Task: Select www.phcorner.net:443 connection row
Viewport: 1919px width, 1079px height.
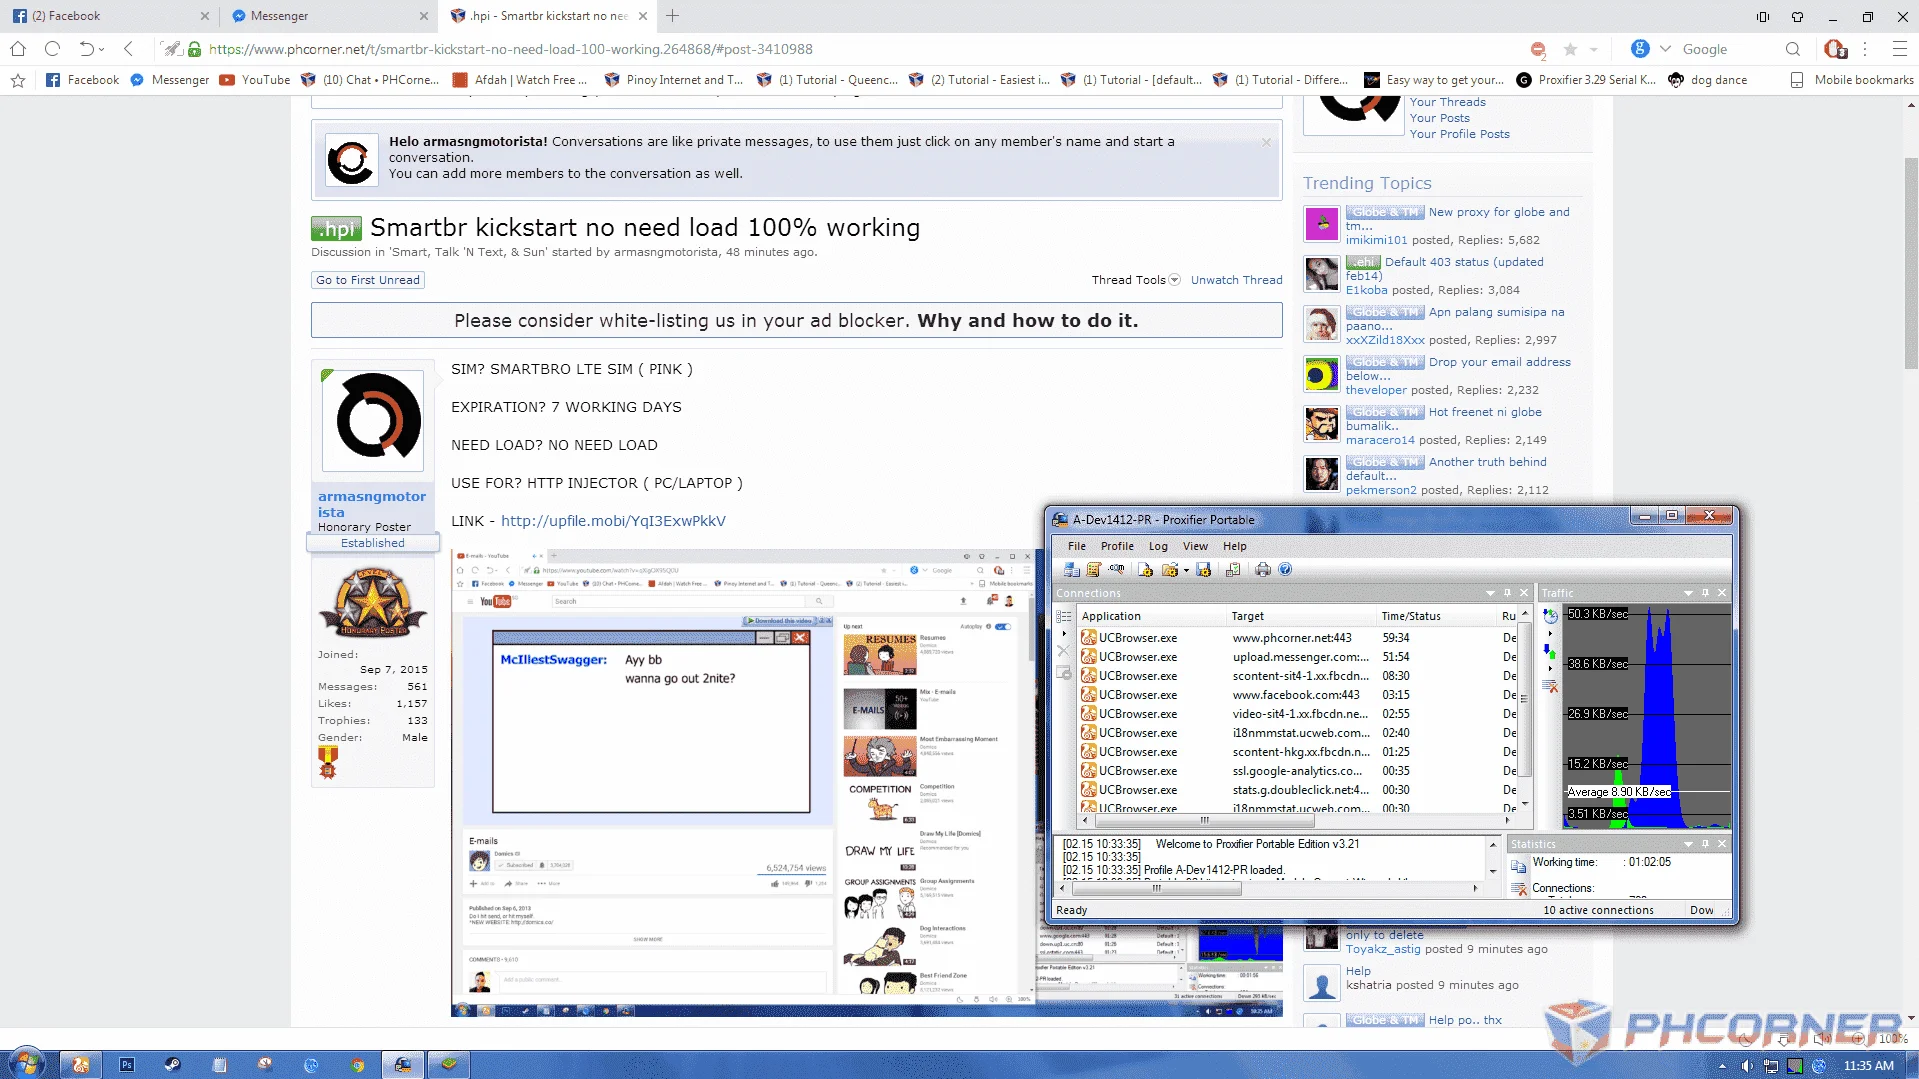Action: [1298, 637]
